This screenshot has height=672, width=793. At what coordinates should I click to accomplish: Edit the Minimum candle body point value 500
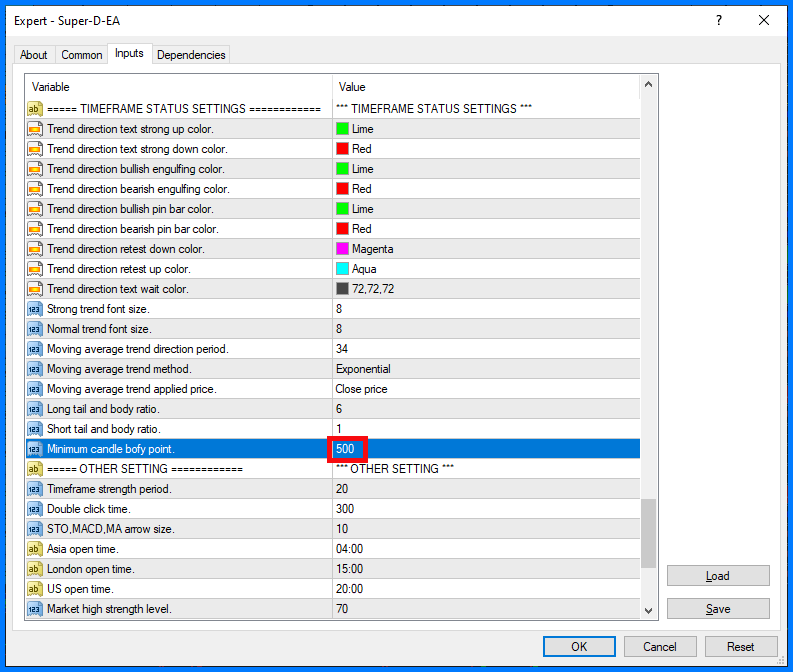[346, 449]
